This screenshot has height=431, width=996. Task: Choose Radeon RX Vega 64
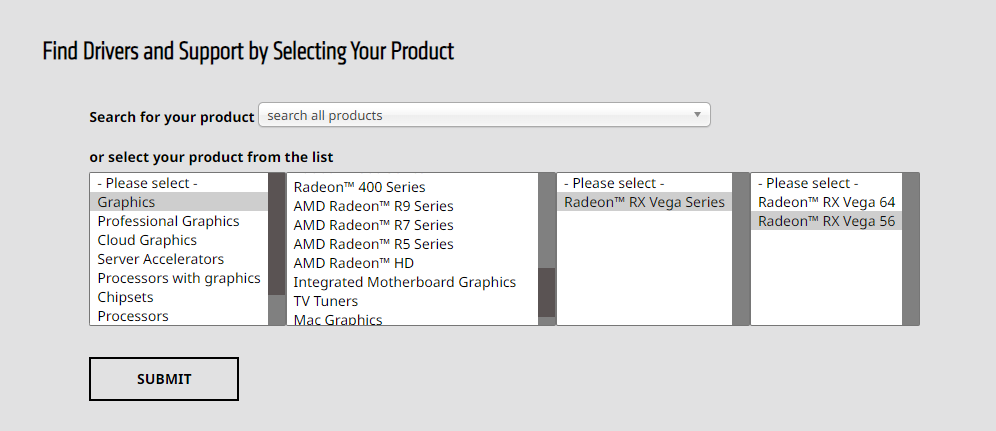[x=826, y=202]
